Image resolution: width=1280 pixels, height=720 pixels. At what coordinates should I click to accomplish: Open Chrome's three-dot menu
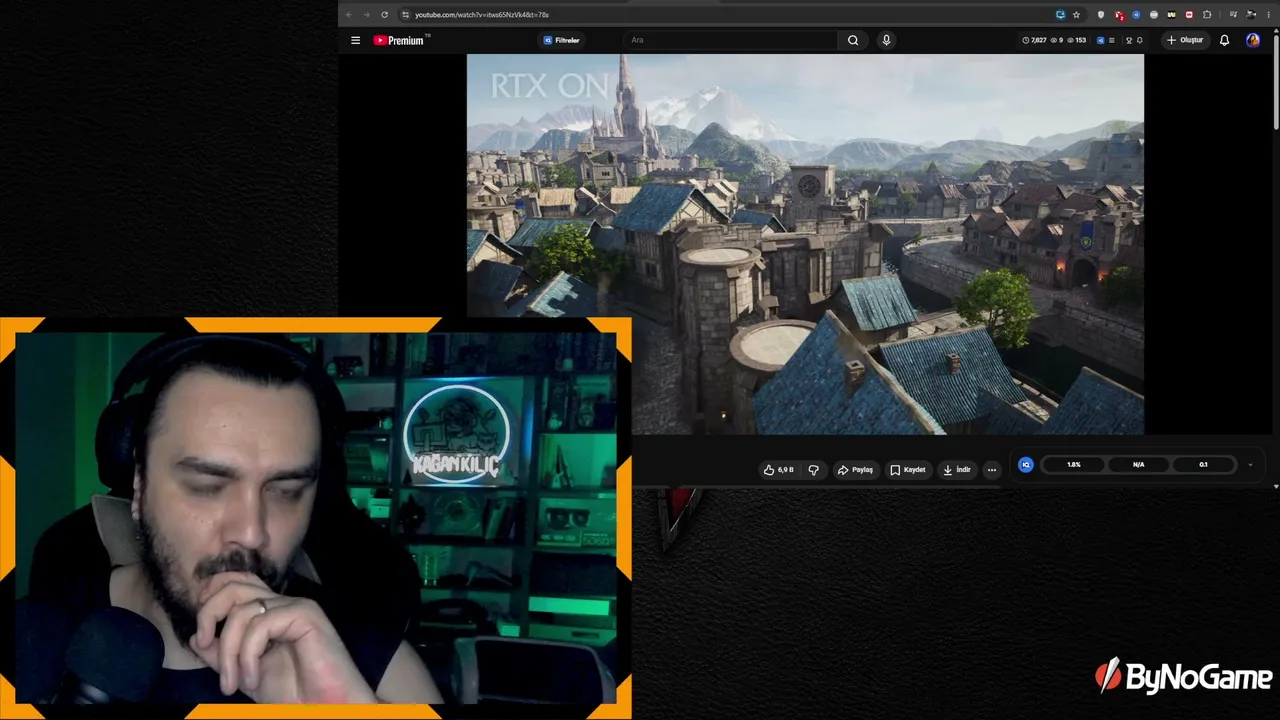coord(1269,15)
